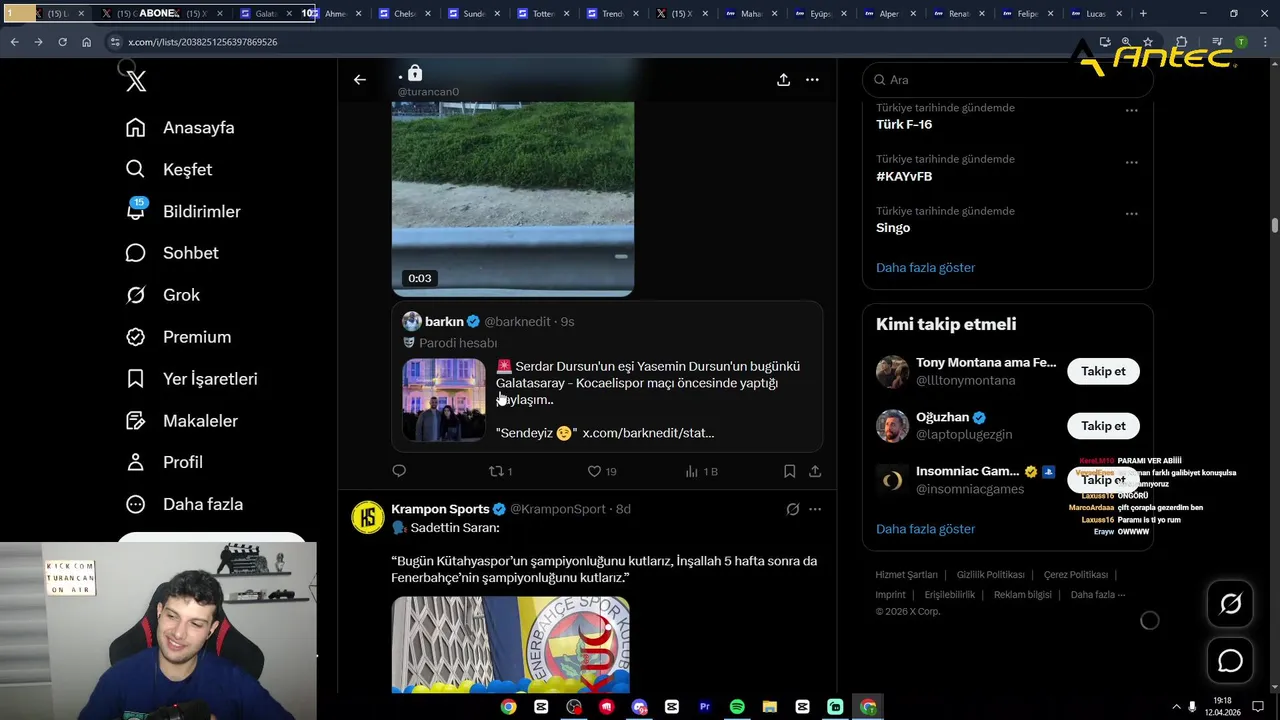This screenshot has width=1280, height=720.
Task: Like the post with 19 likes
Action: click(601, 471)
